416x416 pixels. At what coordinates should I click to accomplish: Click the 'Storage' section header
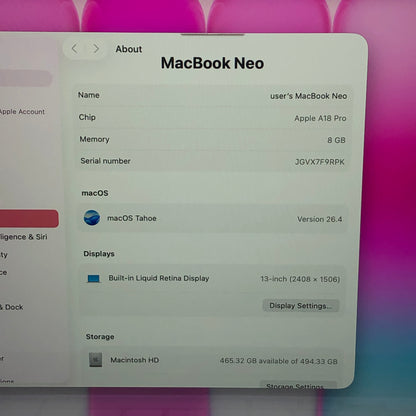tap(100, 337)
